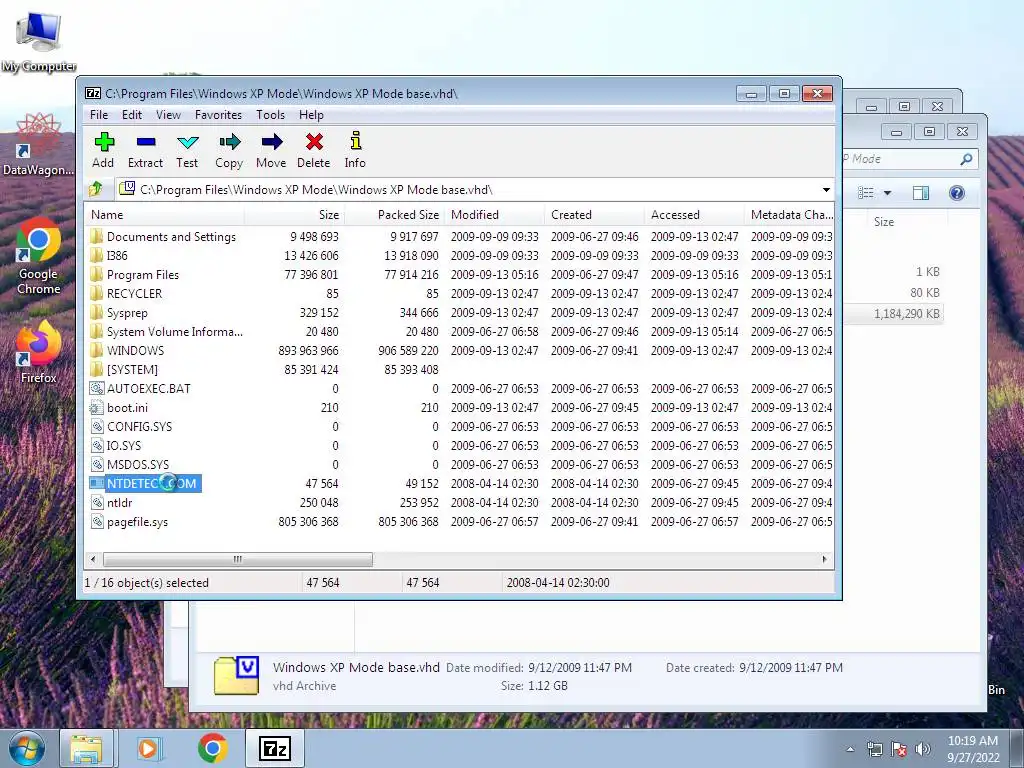Launch Windows Media Player from taskbar
This screenshot has width=1024, height=768.
(149, 748)
